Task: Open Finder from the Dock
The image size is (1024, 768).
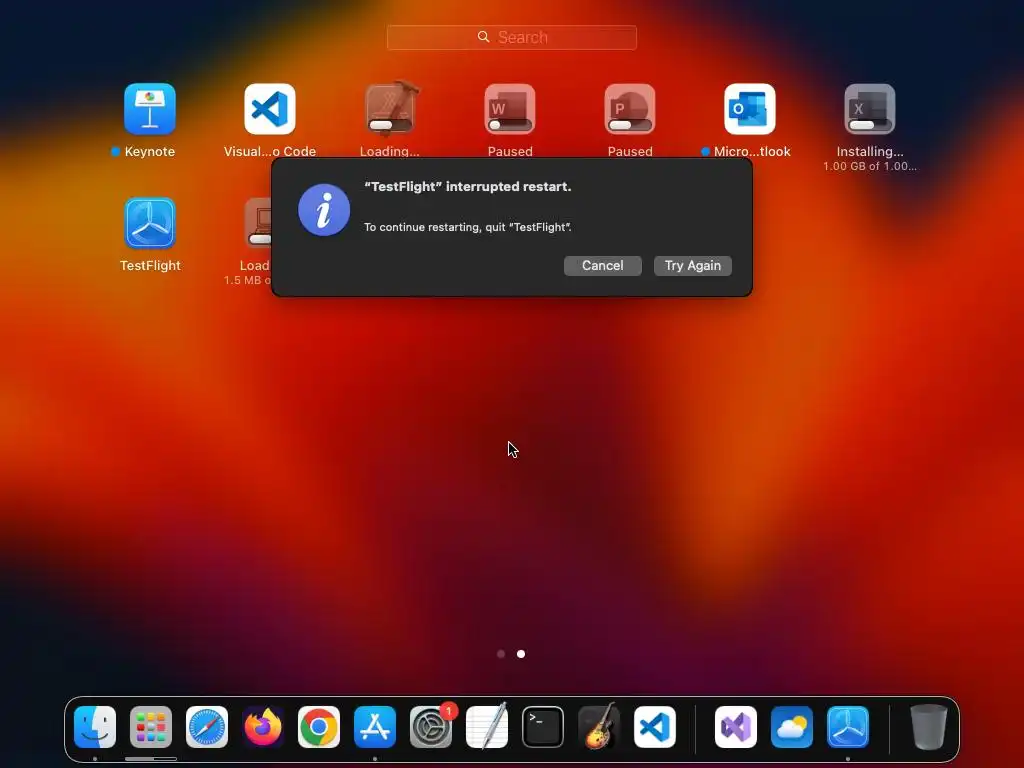Action: tap(95, 727)
